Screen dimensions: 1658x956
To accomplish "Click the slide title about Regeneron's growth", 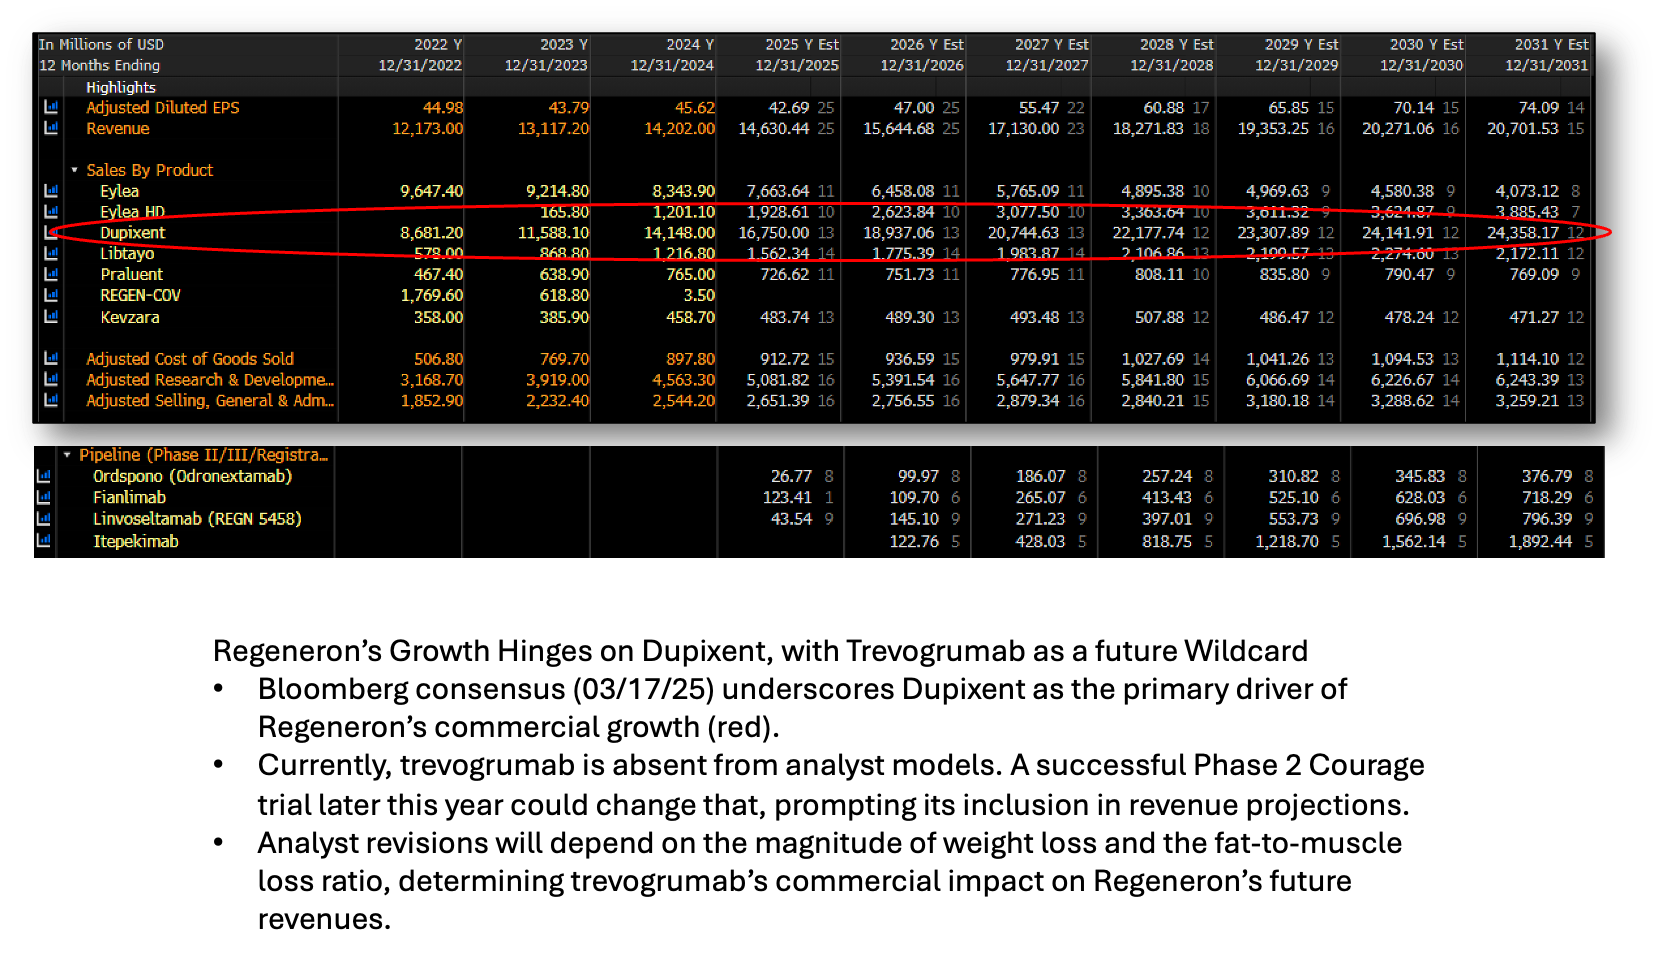I will 760,651.
